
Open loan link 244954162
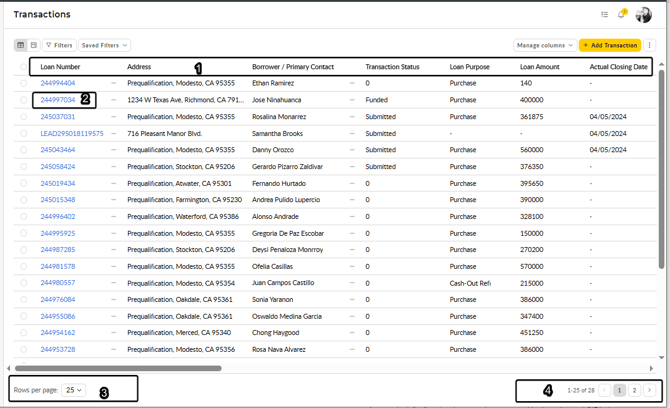58,332
